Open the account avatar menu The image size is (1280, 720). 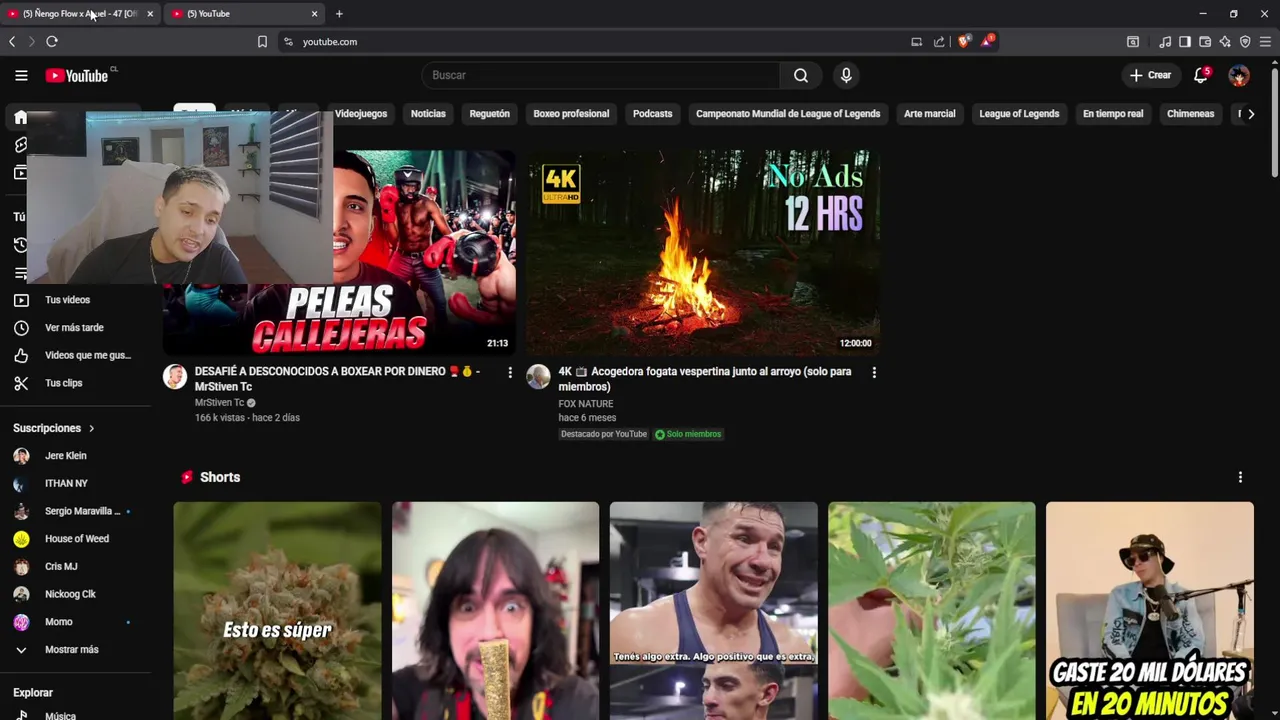point(1239,75)
